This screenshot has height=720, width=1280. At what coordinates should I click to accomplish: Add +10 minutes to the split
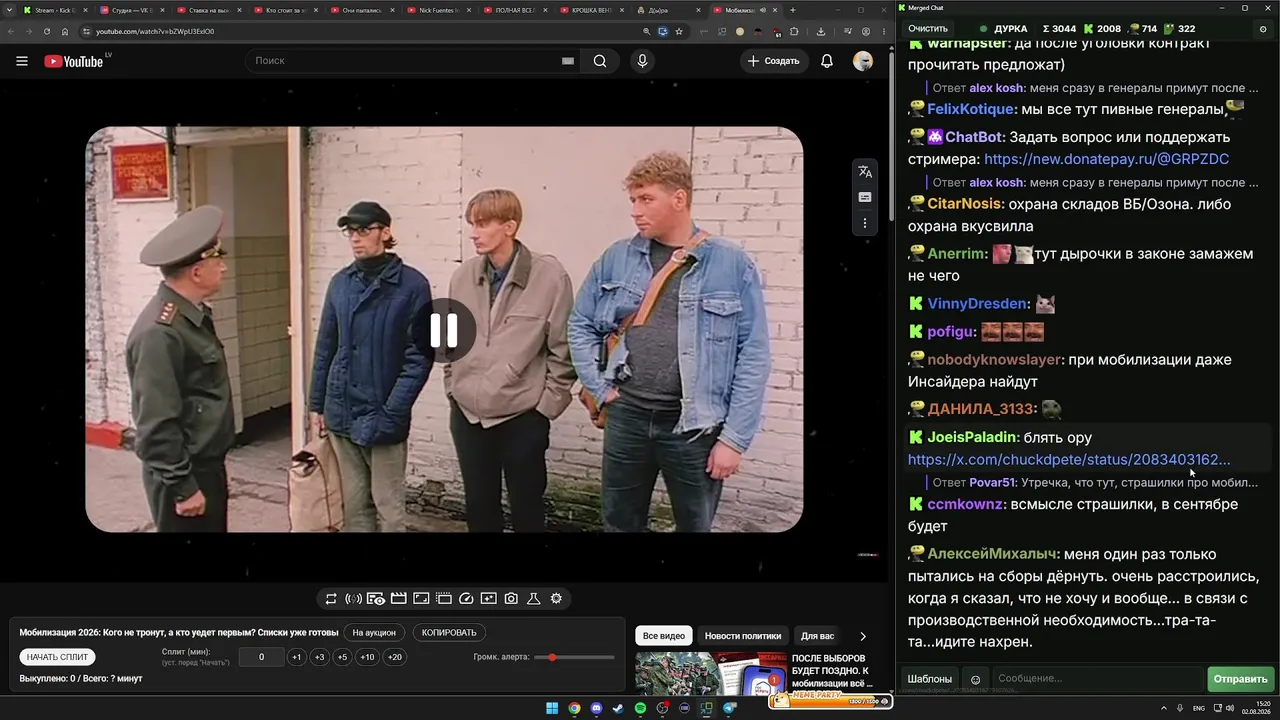click(368, 657)
